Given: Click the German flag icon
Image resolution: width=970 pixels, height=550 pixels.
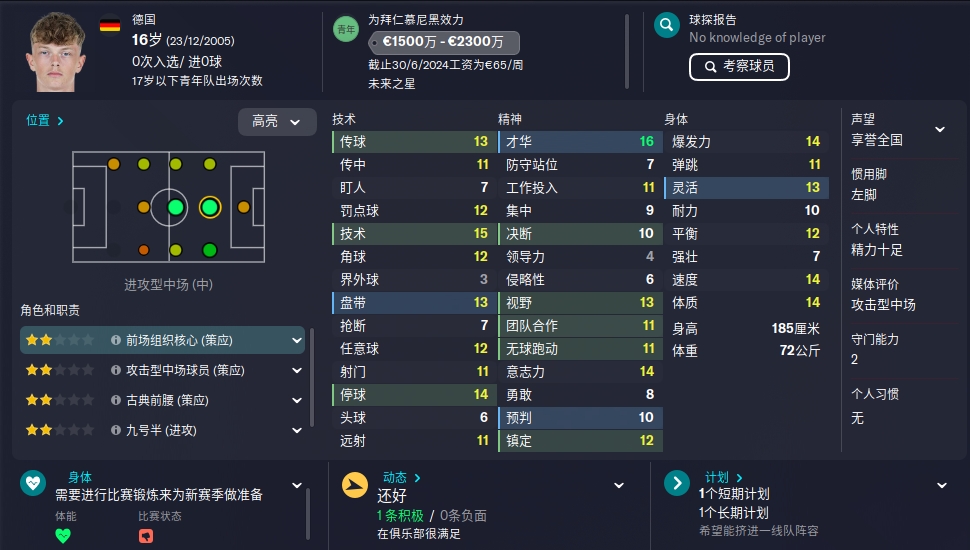Looking at the screenshot, I should (x=110, y=25).
